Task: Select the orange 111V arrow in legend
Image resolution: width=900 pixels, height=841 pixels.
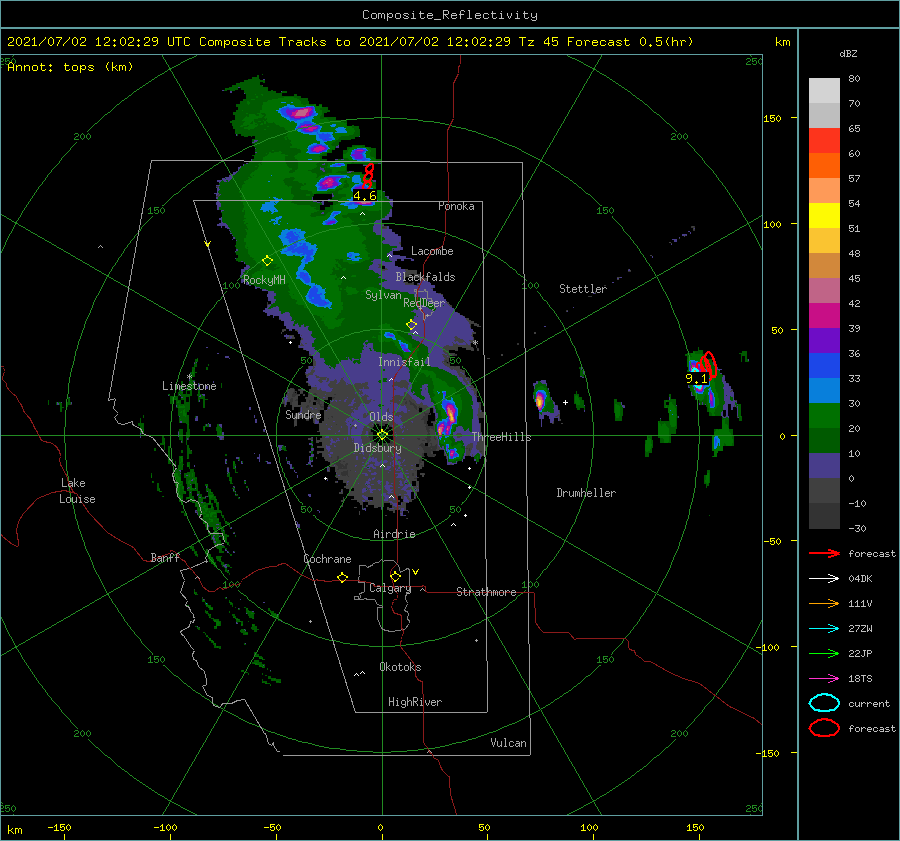Action: 824,603
